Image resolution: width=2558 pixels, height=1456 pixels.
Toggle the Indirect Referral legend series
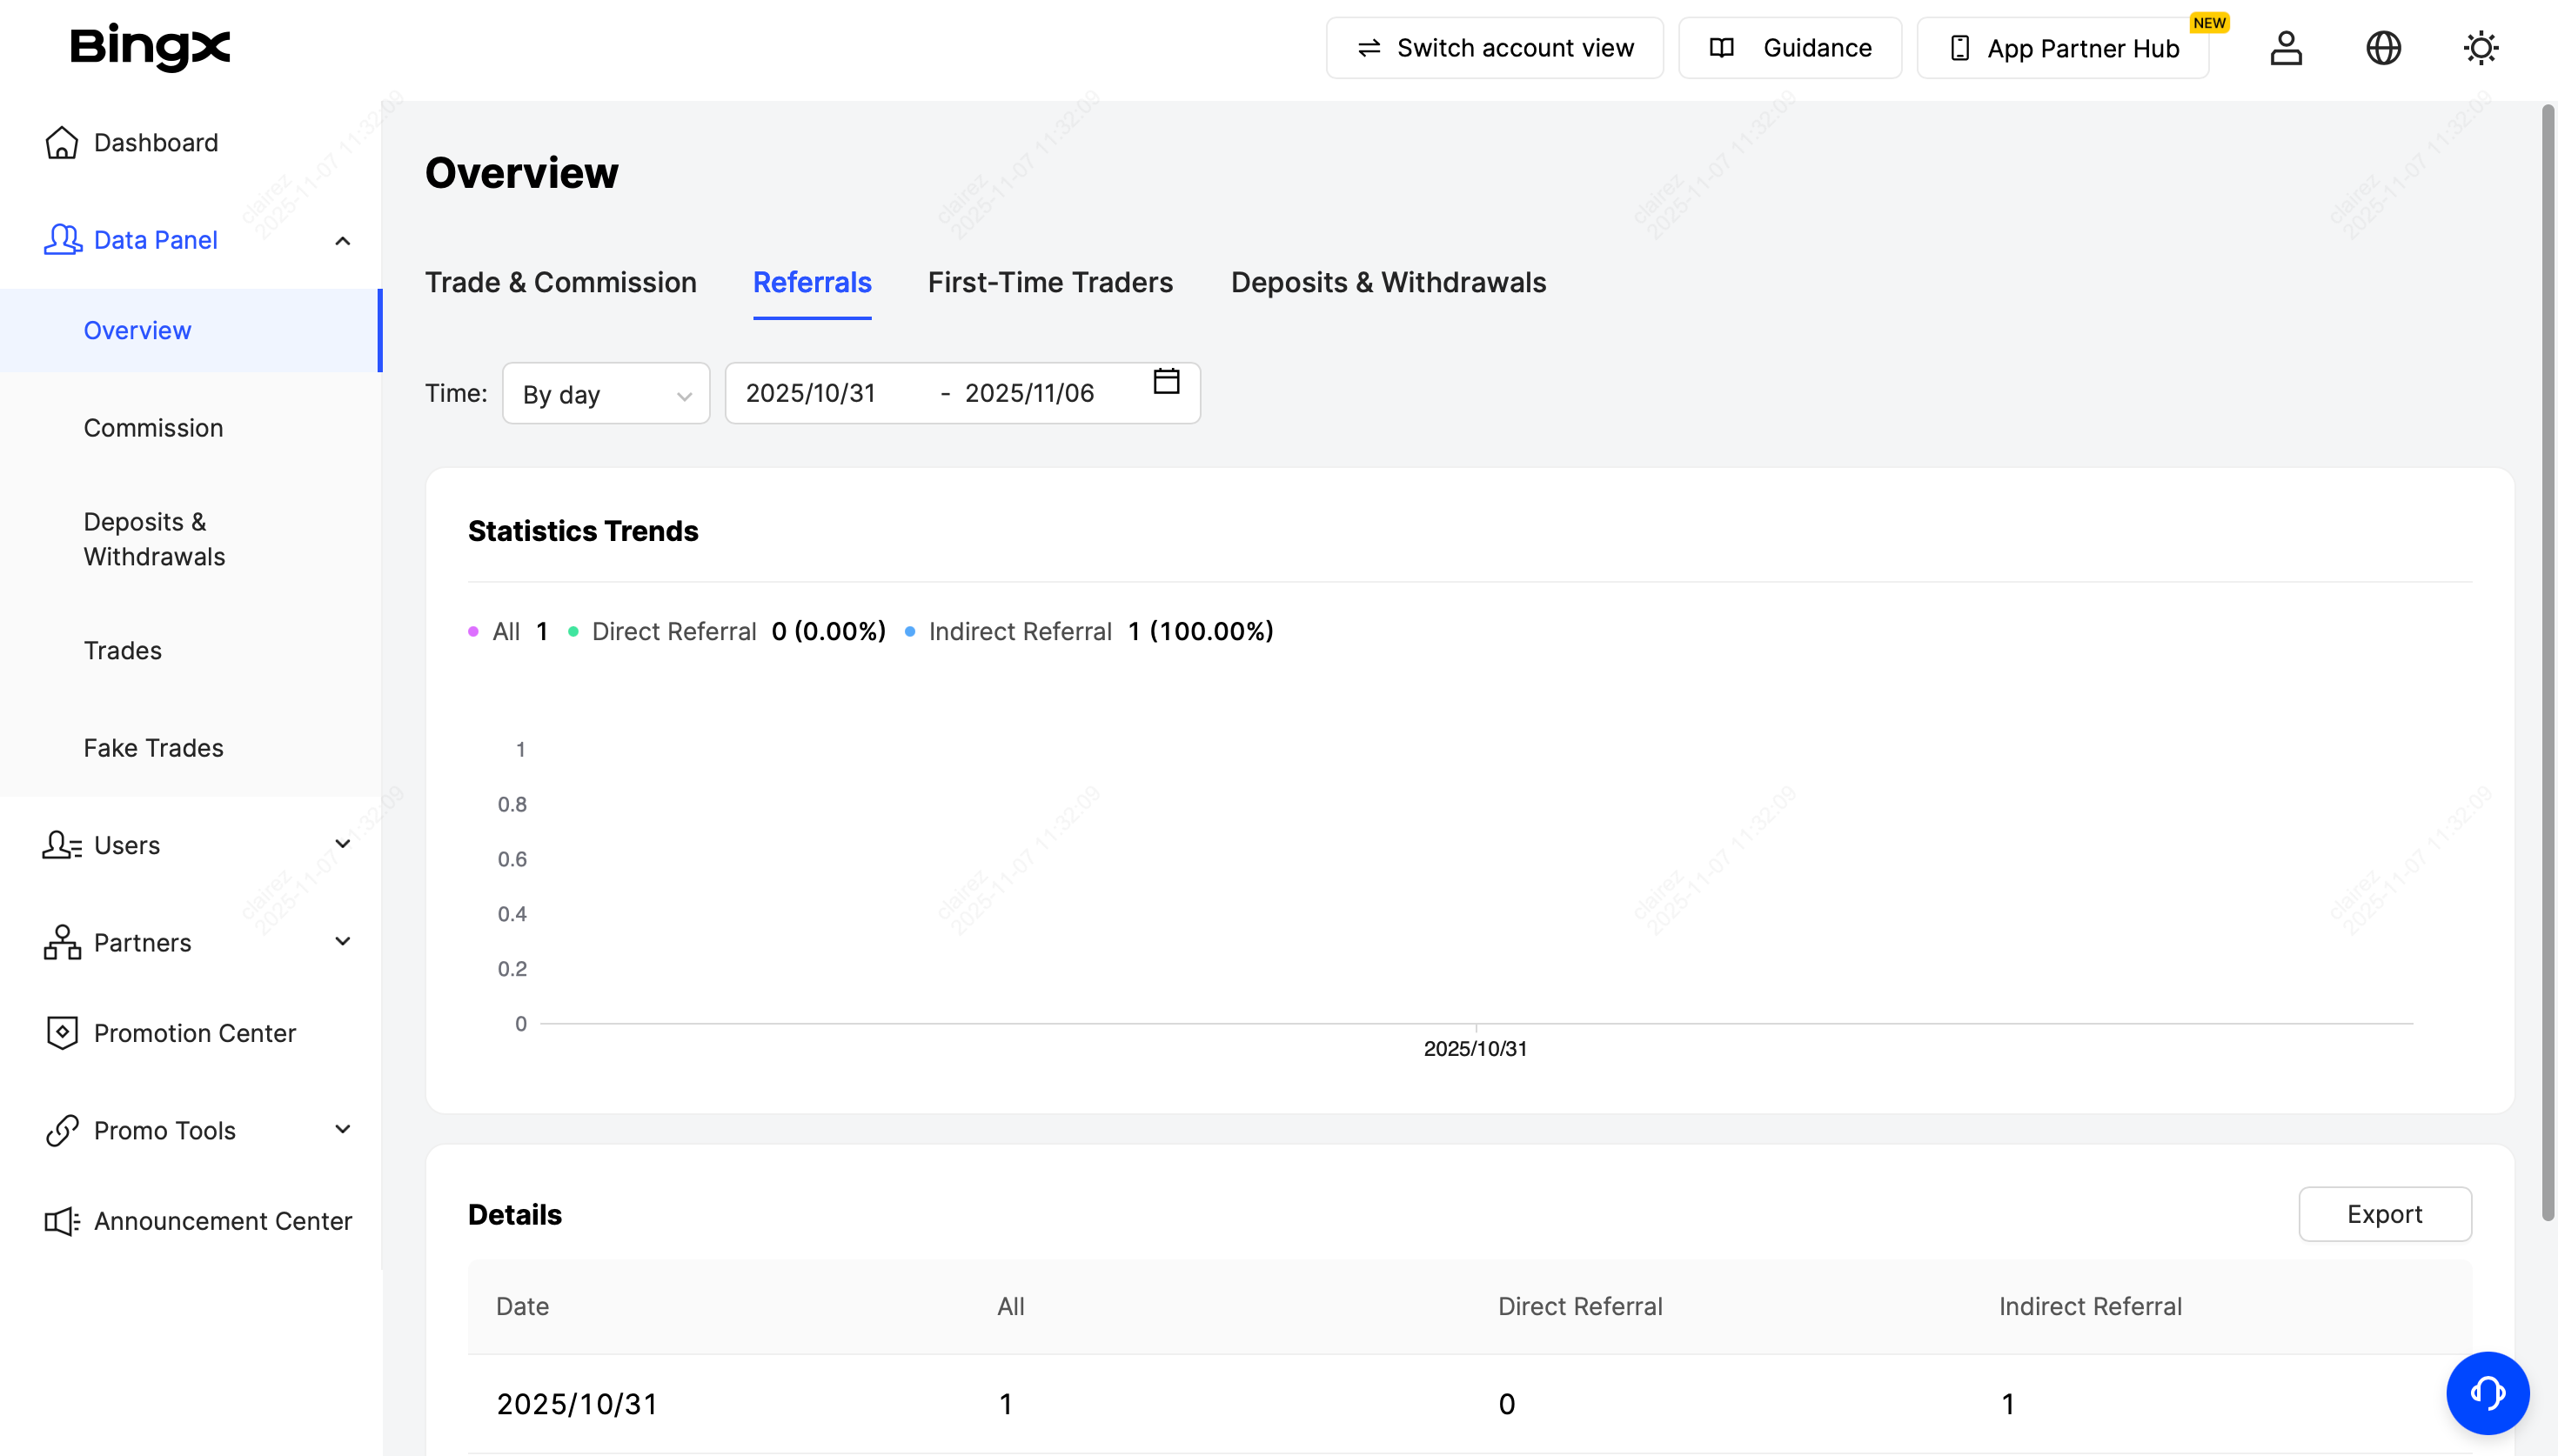click(x=1019, y=631)
